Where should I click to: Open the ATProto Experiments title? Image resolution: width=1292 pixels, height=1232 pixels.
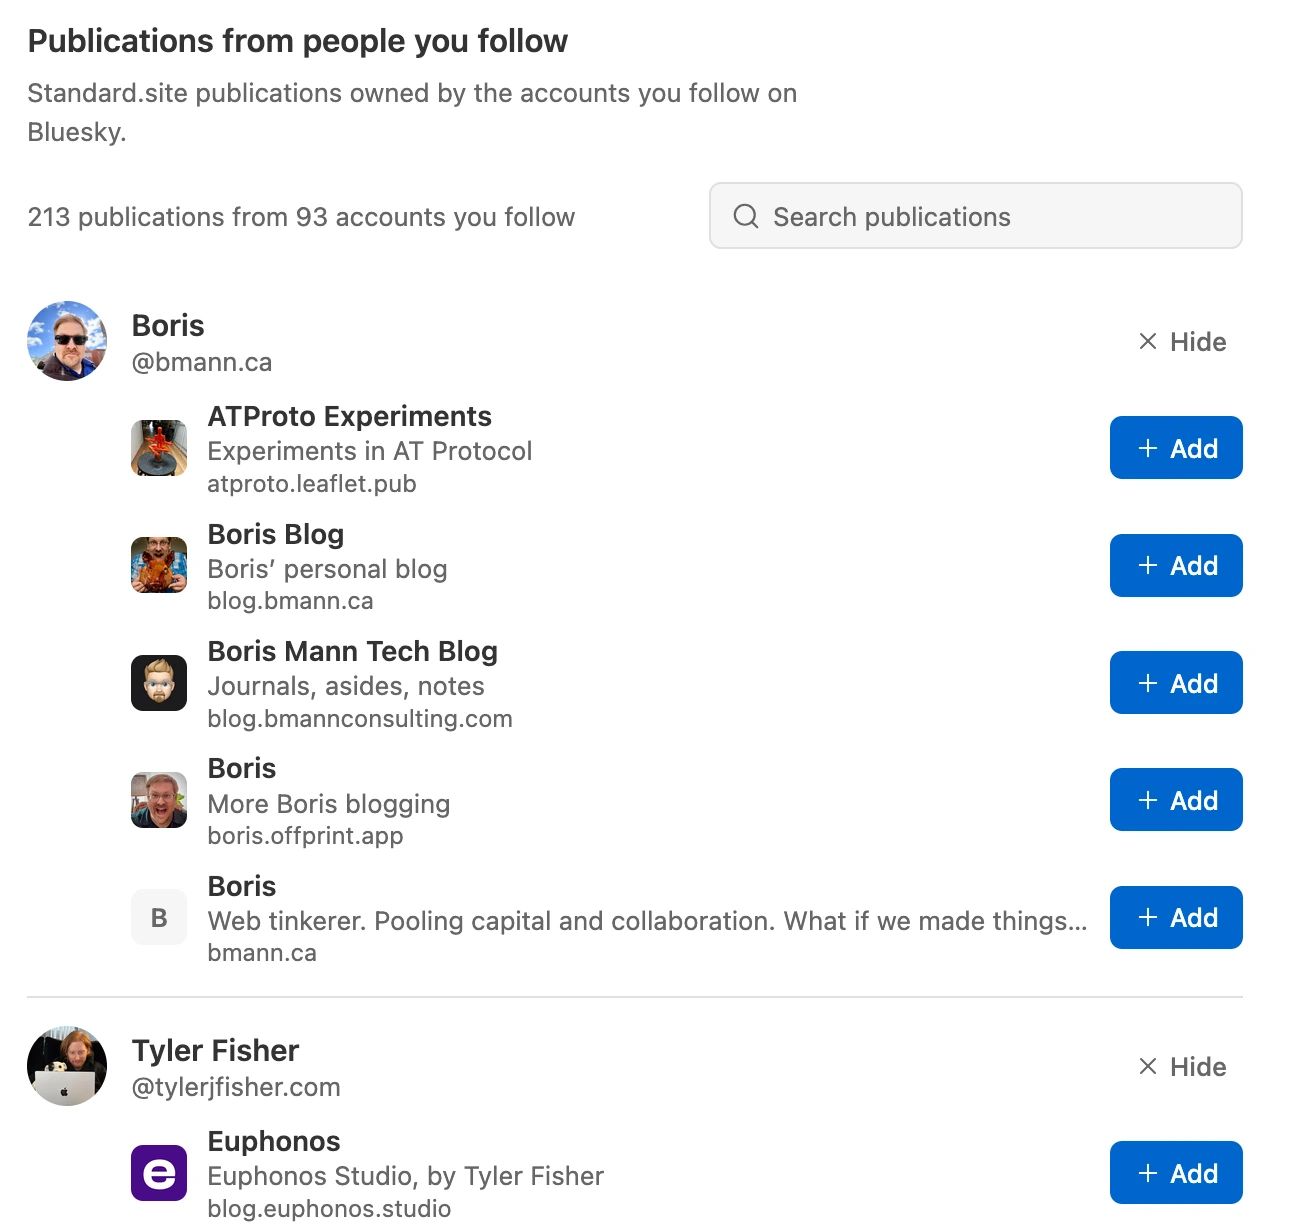(x=350, y=416)
